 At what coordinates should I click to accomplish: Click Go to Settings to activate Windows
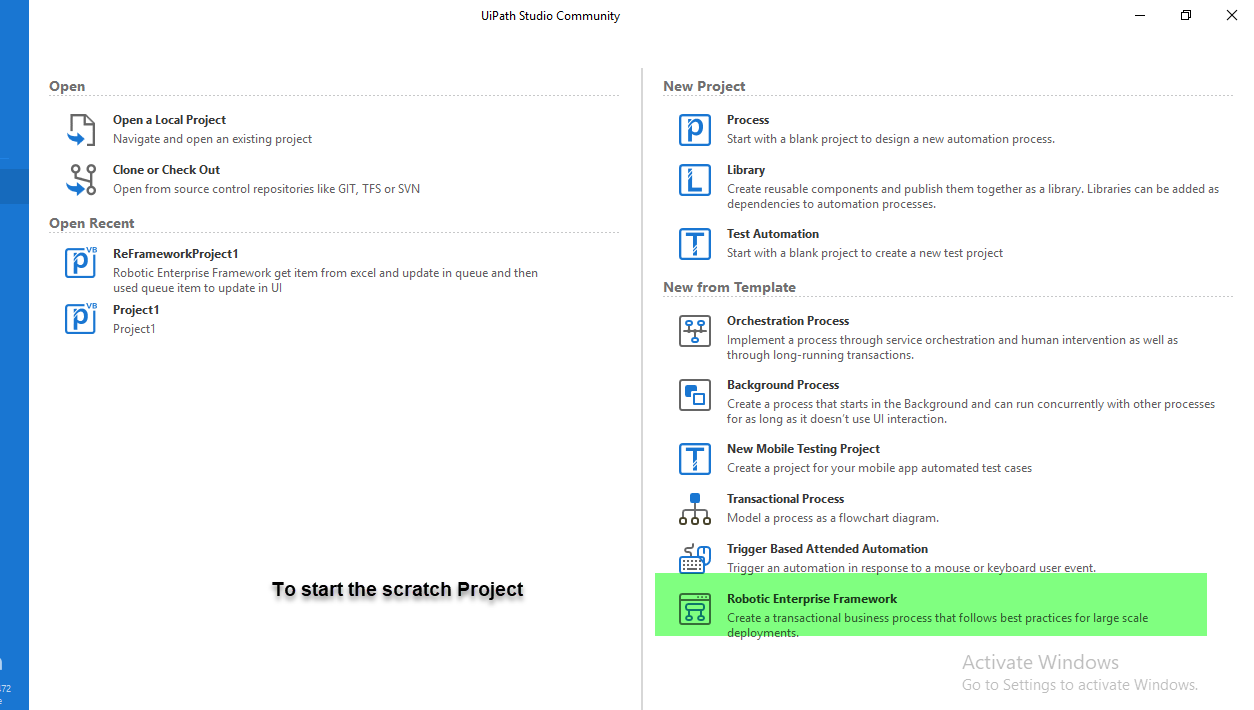point(1079,684)
